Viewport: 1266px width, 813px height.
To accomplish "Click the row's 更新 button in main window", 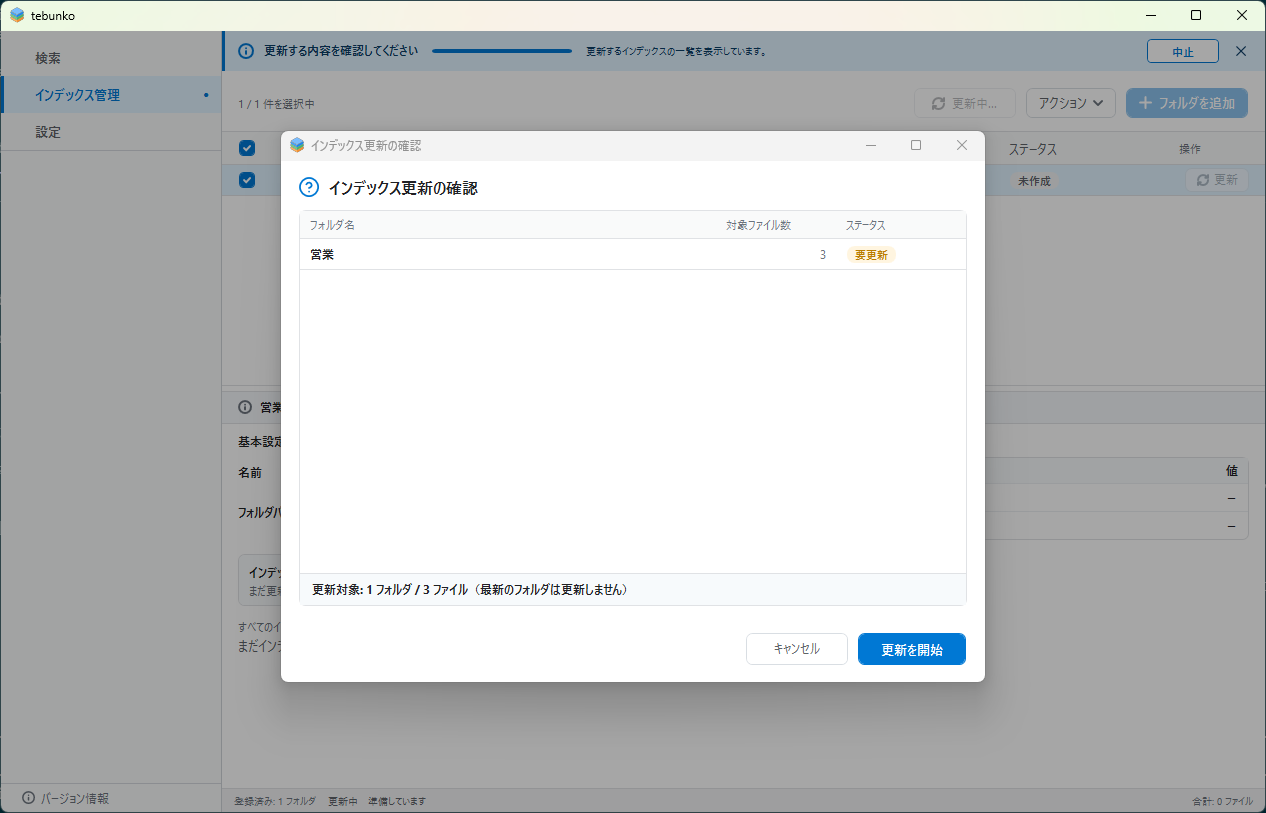I will [x=1217, y=180].
